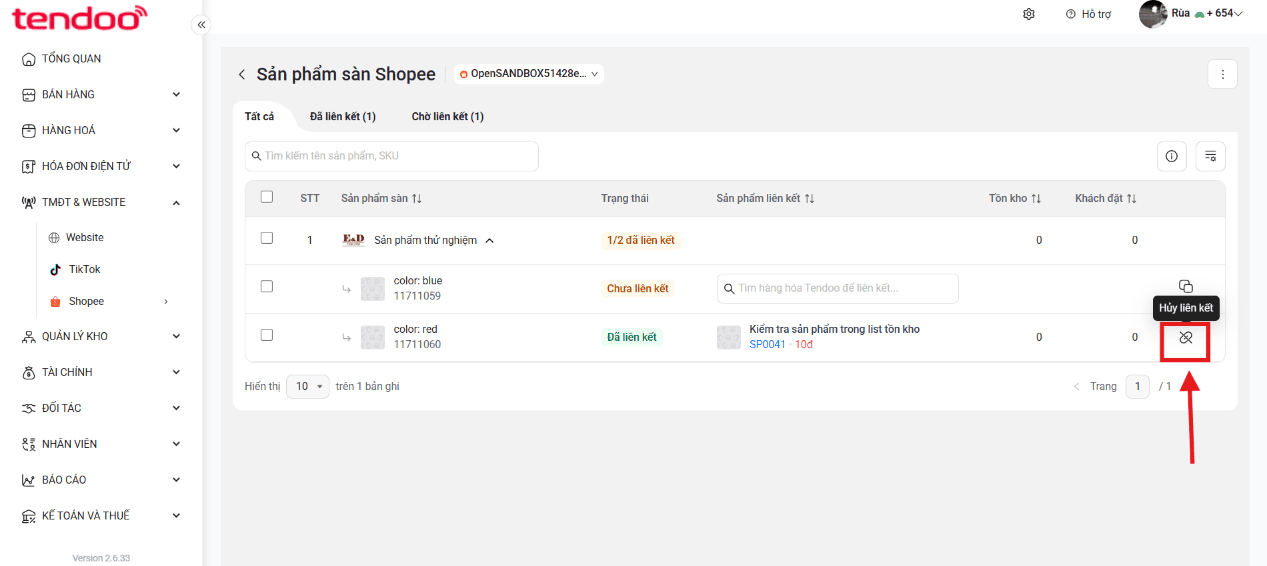Collapse the Sản phẩm thử nghiệm row

[x=489, y=240]
